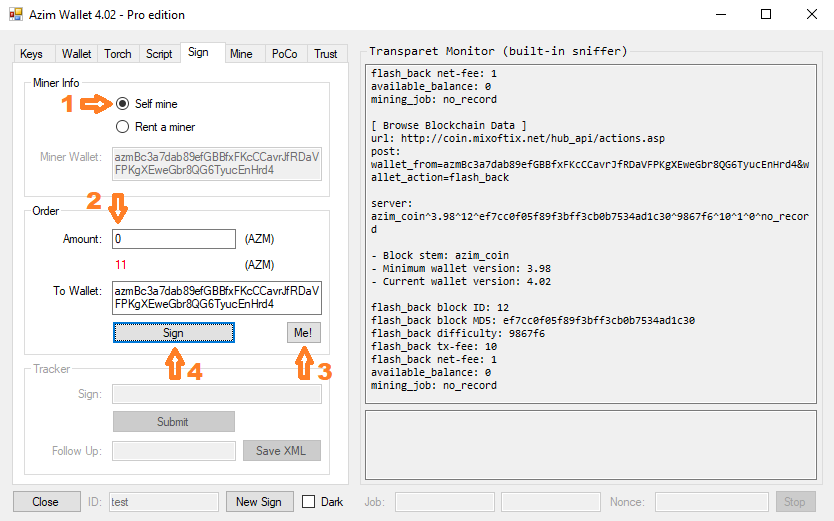The width and height of the screenshot is (834, 521).
Task: Click the Save XML button
Action: click(x=282, y=451)
